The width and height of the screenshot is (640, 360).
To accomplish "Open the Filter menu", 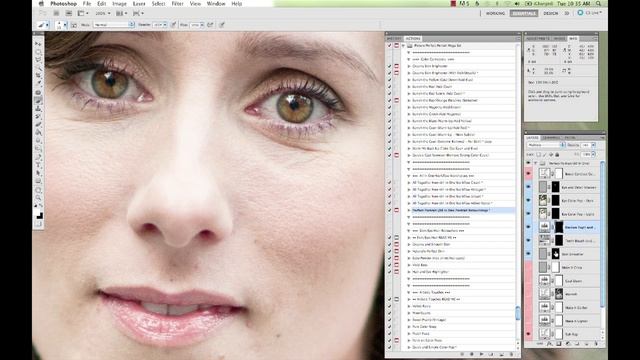I will coord(177,4).
